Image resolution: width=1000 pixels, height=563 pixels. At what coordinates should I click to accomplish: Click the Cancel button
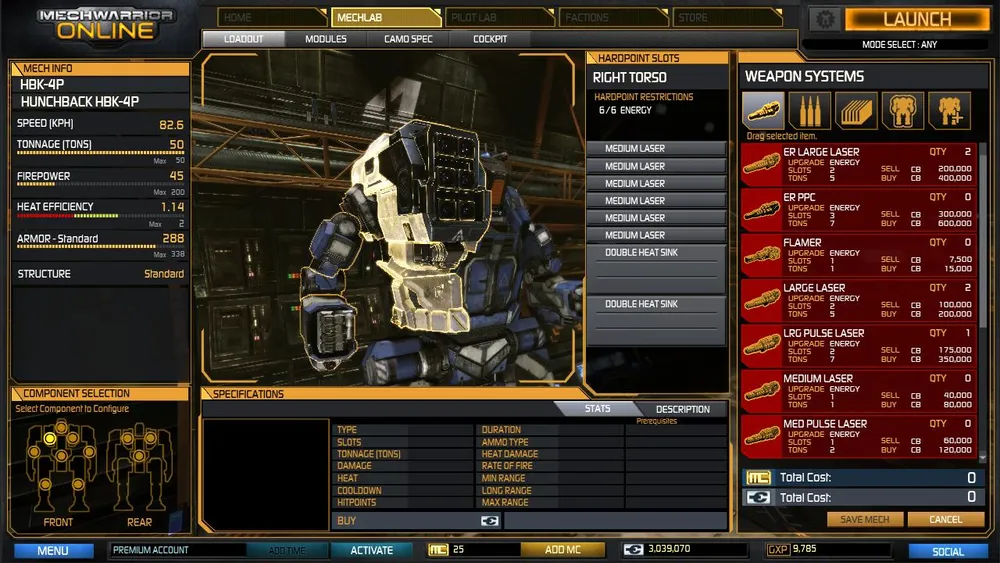[946, 519]
